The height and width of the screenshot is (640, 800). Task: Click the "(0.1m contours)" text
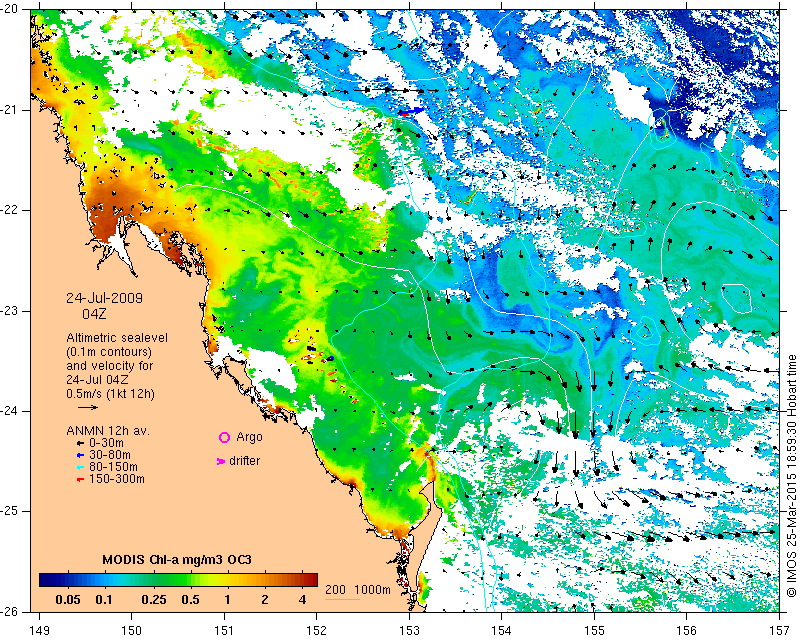click(109, 352)
